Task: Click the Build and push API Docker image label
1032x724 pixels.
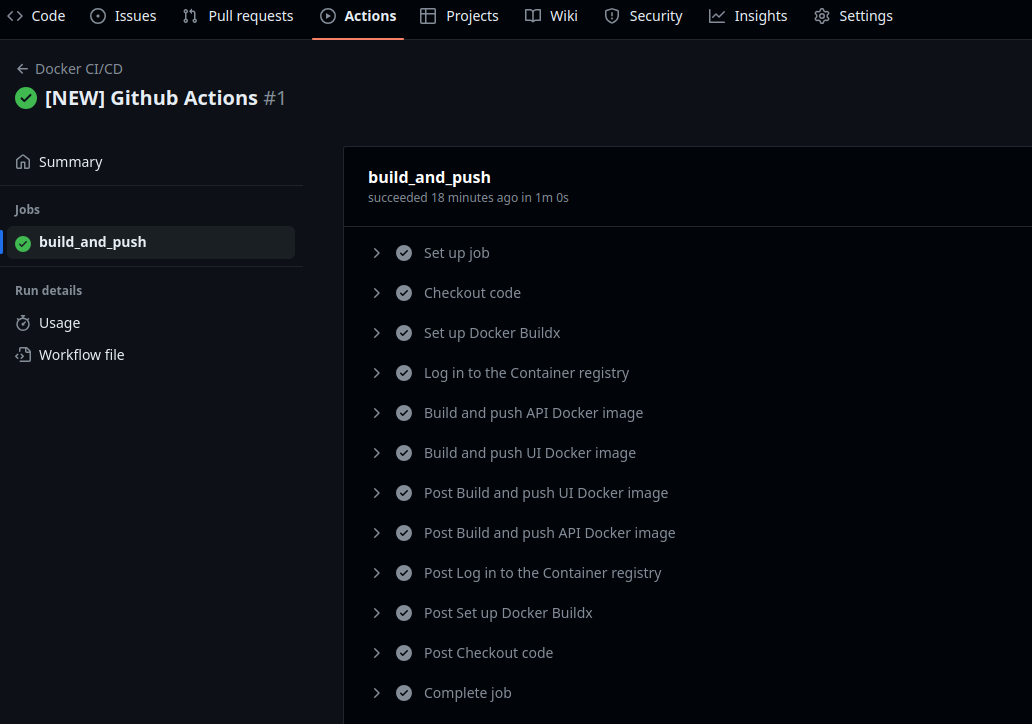Action: point(533,413)
